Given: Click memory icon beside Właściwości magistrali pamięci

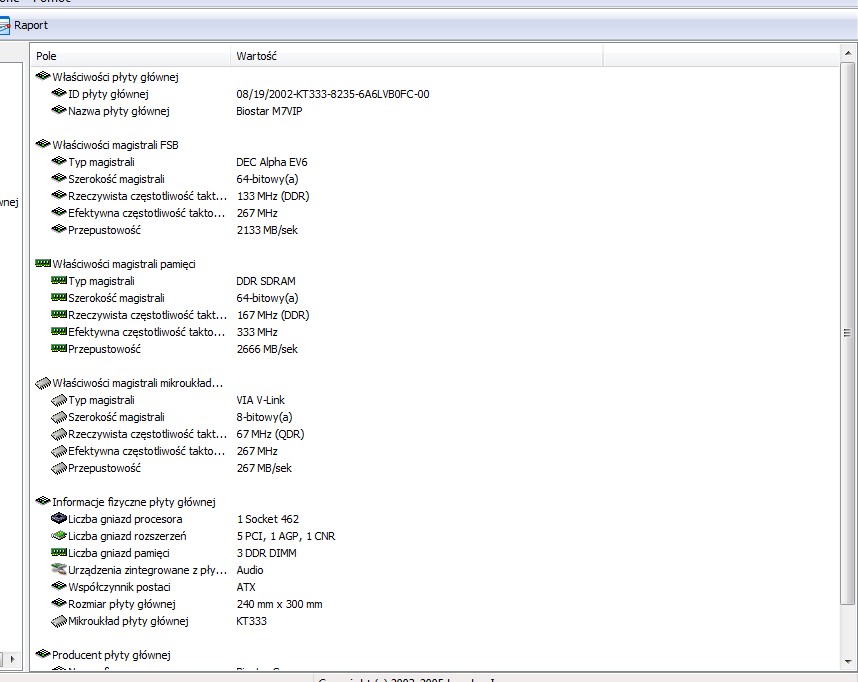Looking at the screenshot, I should click(x=43, y=263).
